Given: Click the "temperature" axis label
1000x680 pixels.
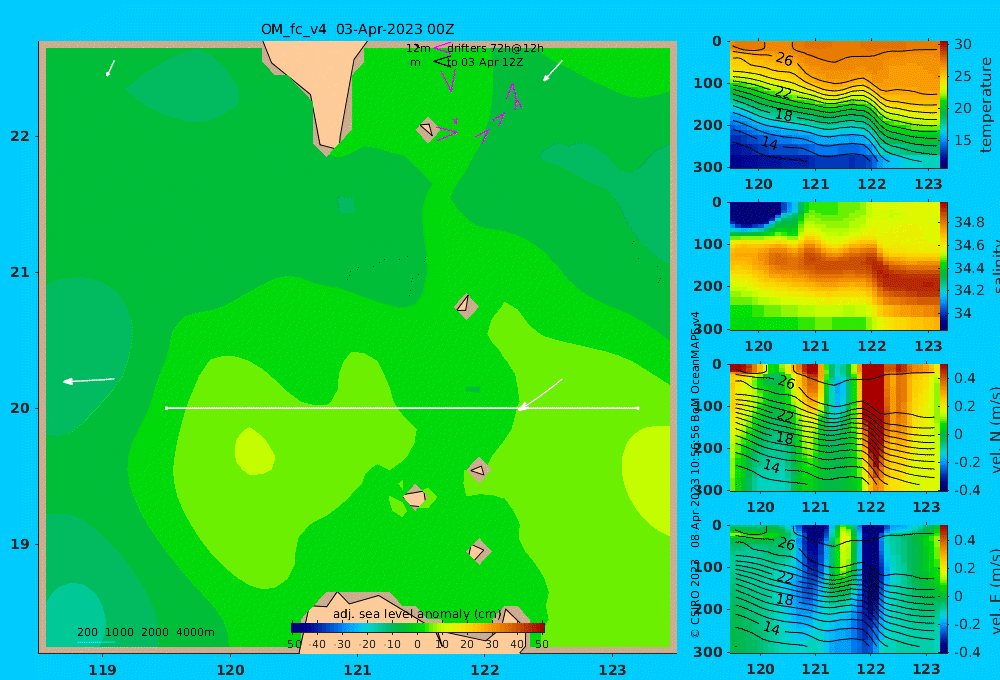Looking at the screenshot, I should point(986,105).
